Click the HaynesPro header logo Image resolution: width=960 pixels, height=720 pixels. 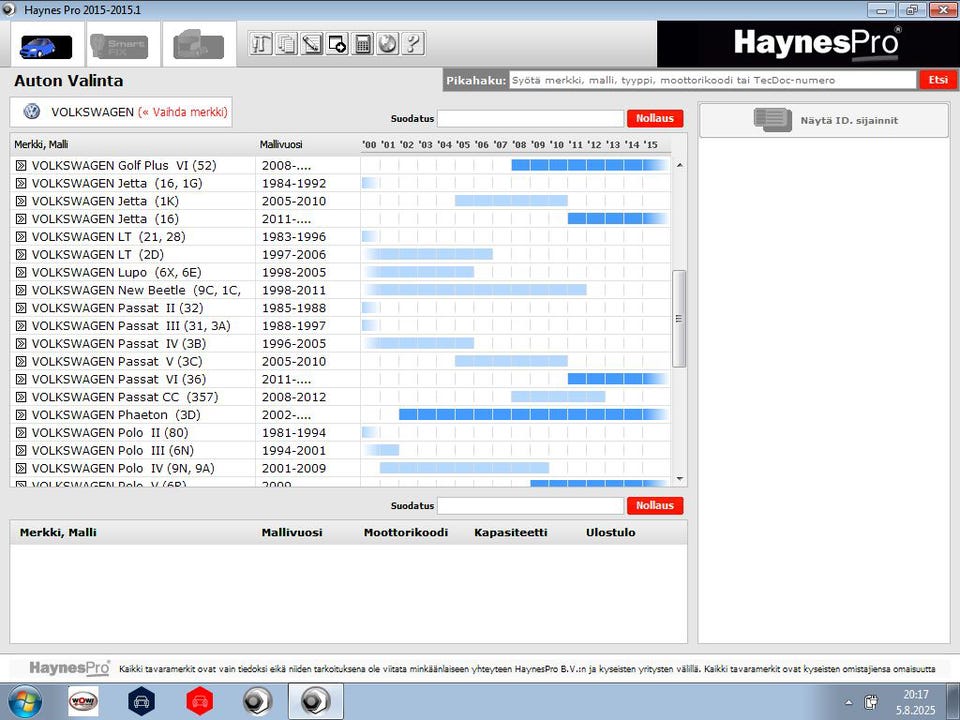818,44
